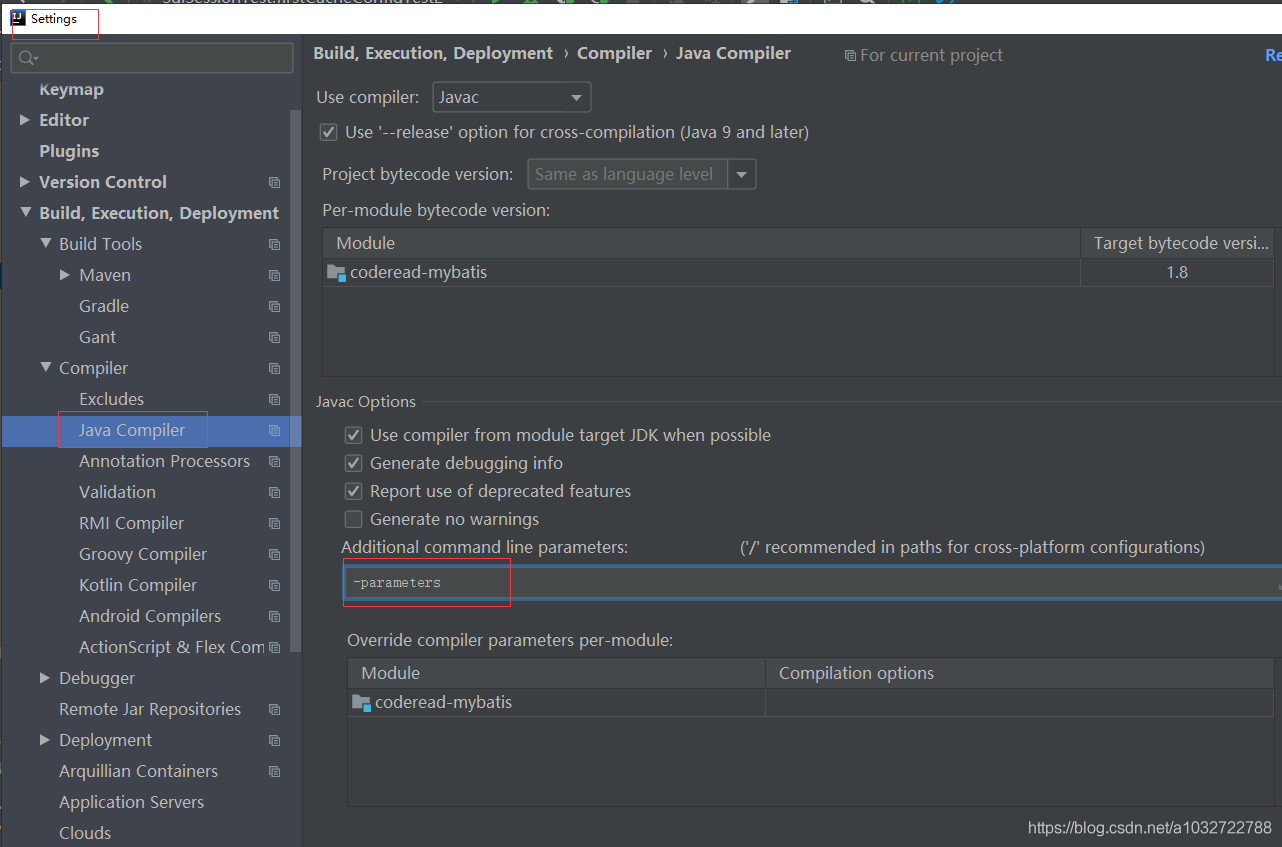The image size is (1282, 847).
Task: Click coderead-mybatis row in override table
Action: click(x=811, y=703)
